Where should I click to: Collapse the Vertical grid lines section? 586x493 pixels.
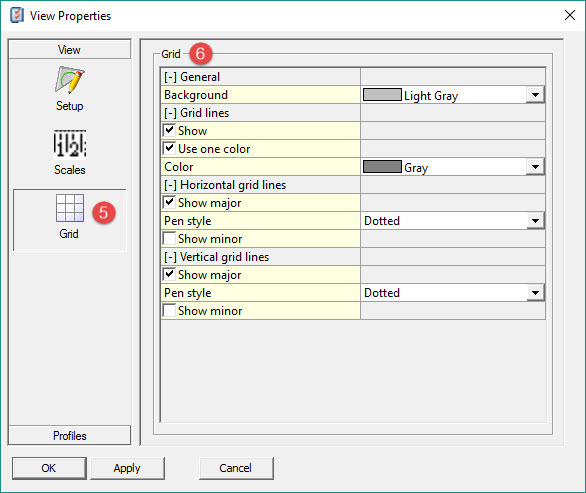tap(170, 257)
